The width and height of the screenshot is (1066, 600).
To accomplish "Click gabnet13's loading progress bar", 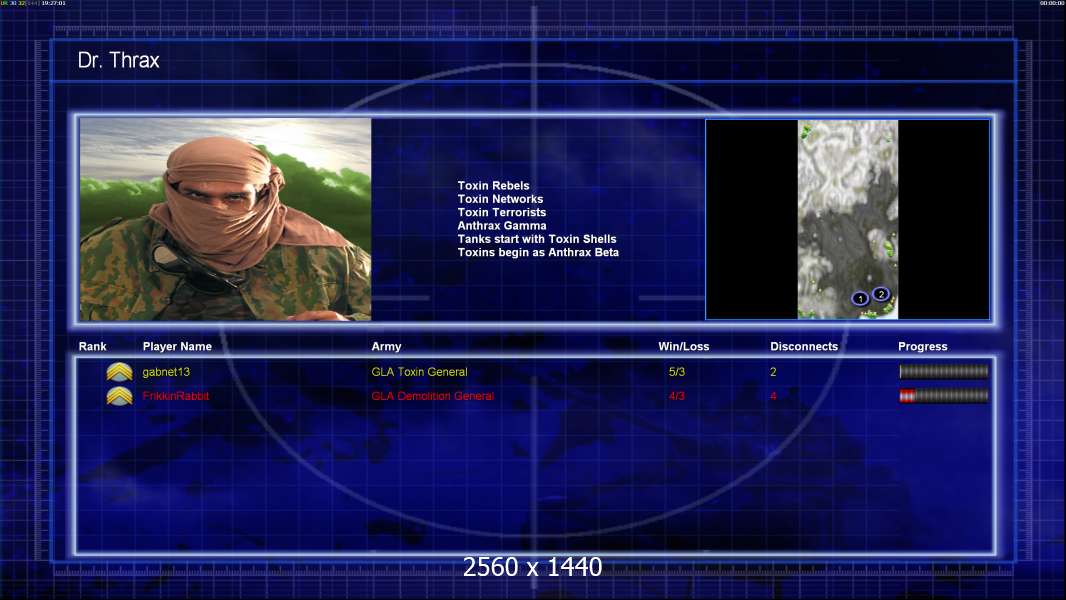I will (x=944, y=371).
